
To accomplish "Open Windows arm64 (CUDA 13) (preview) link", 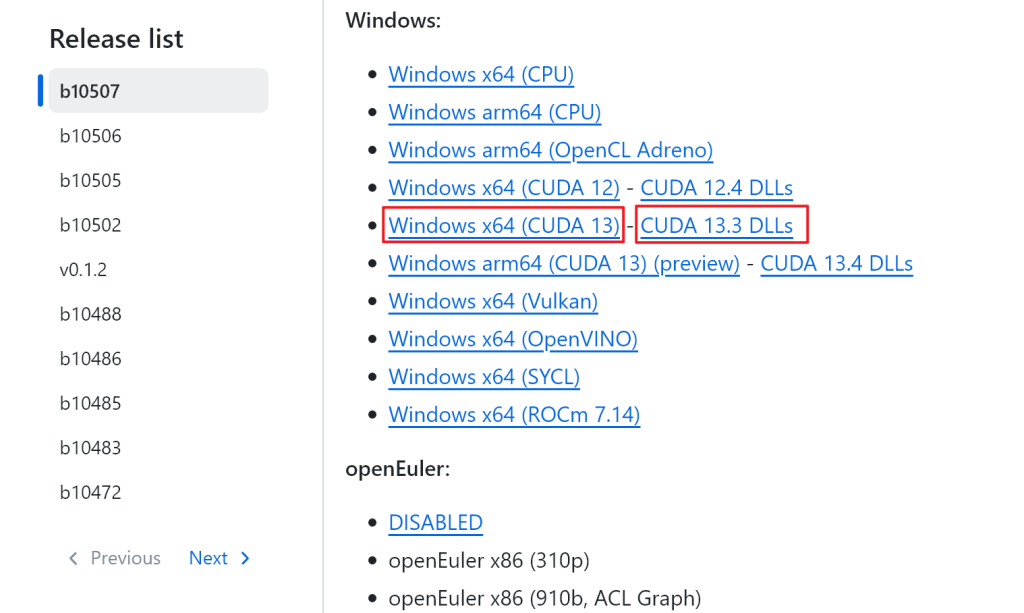I will coord(564,264).
